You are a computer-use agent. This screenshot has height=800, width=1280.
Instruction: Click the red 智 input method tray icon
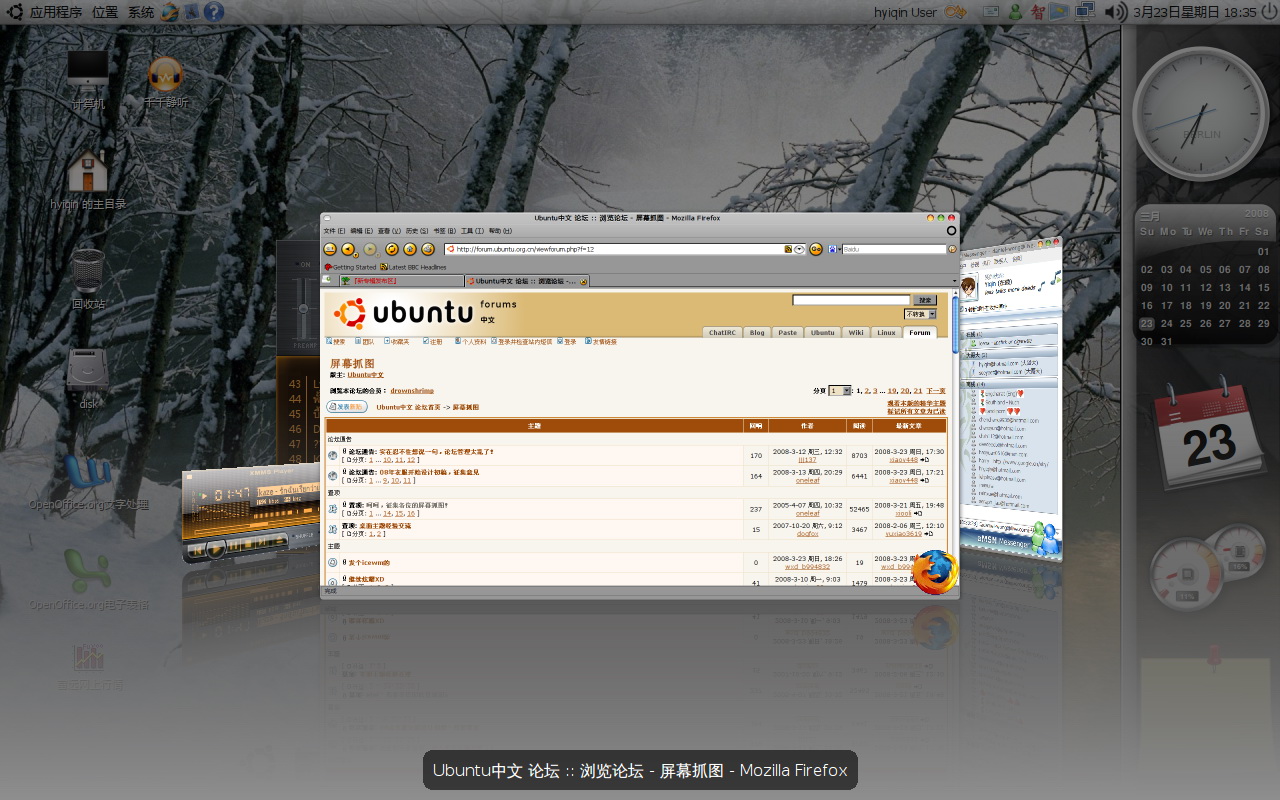pyautogui.click(x=1038, y=12)
